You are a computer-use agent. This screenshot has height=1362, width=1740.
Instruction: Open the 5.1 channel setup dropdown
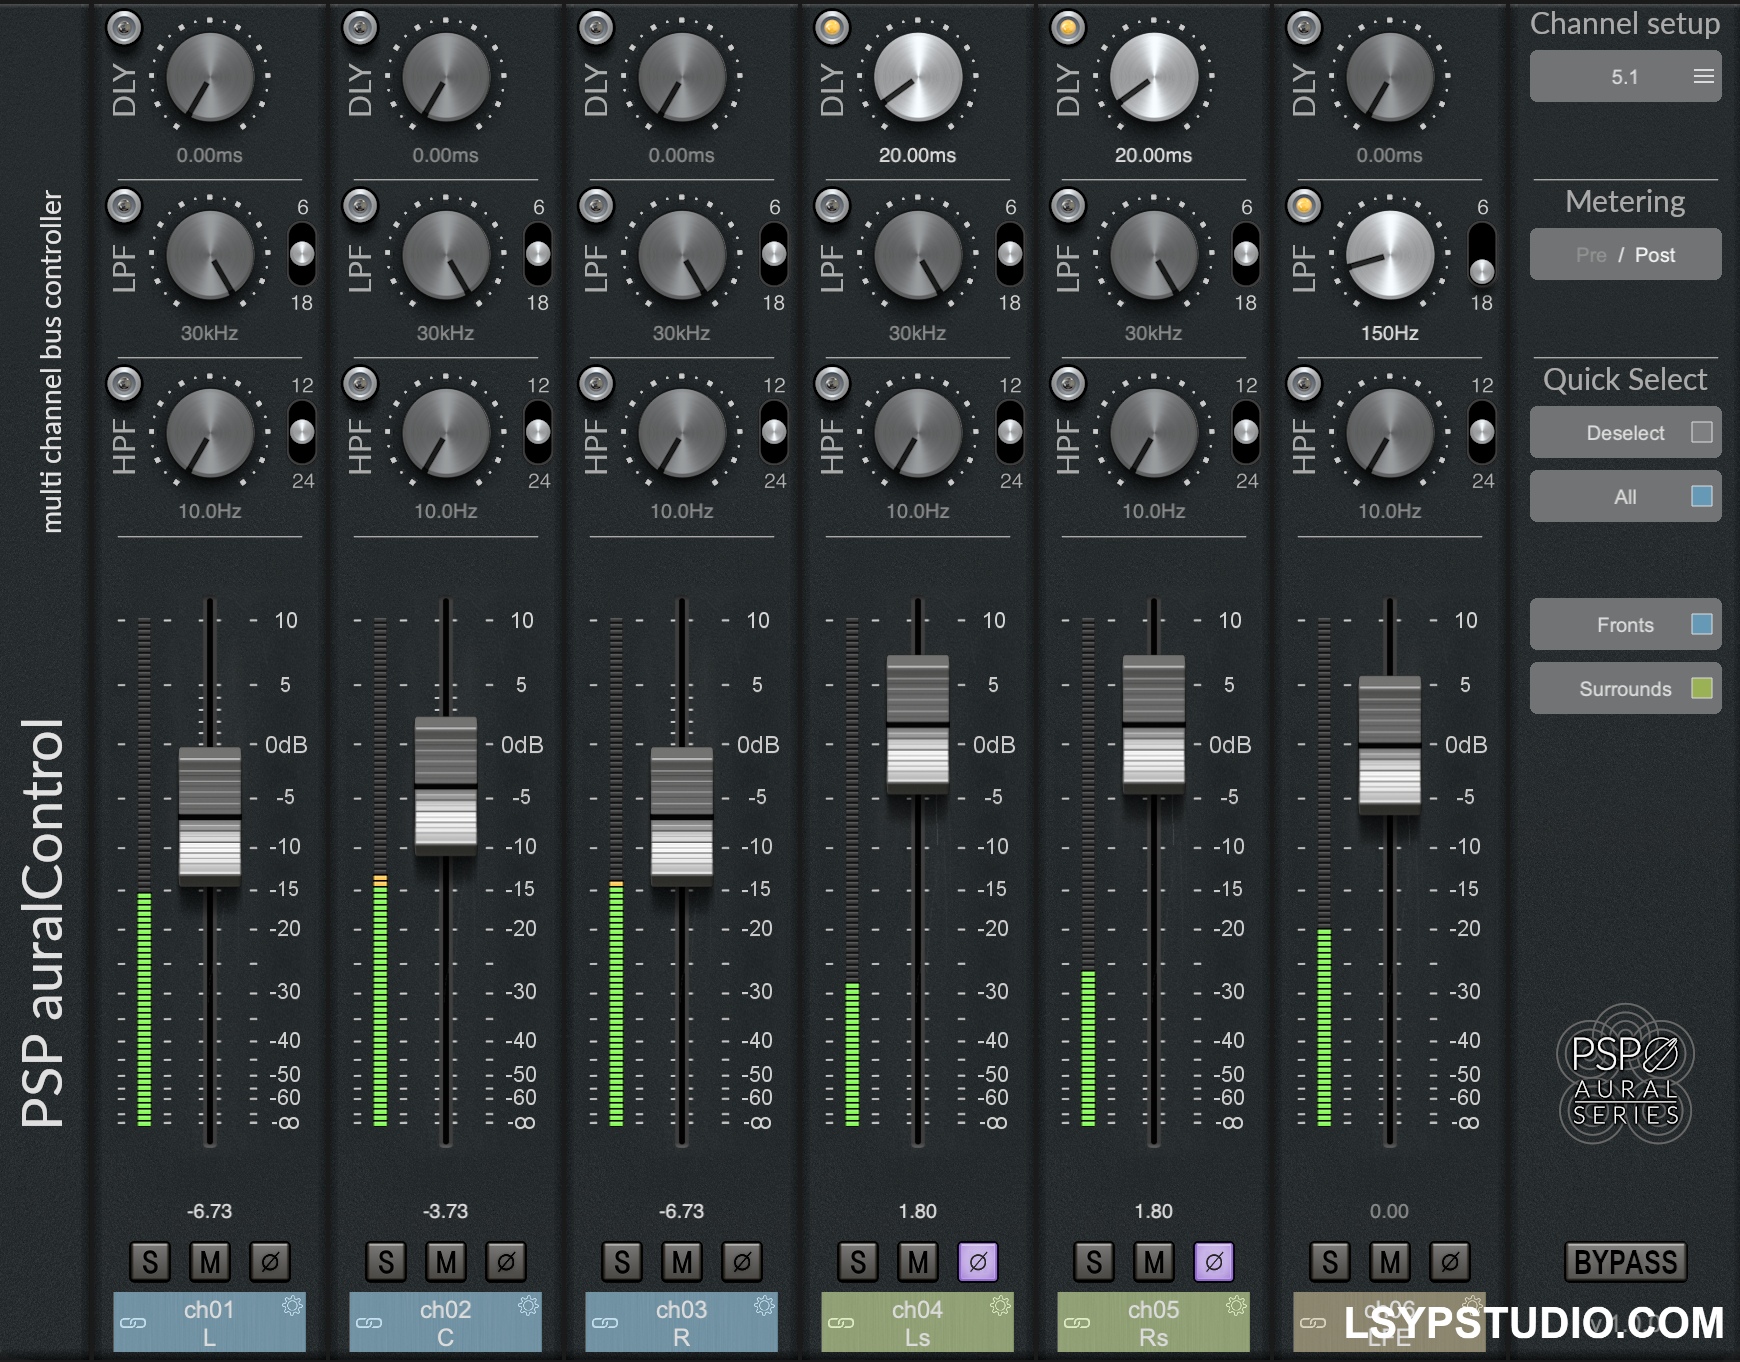[x=1625, y=77]
